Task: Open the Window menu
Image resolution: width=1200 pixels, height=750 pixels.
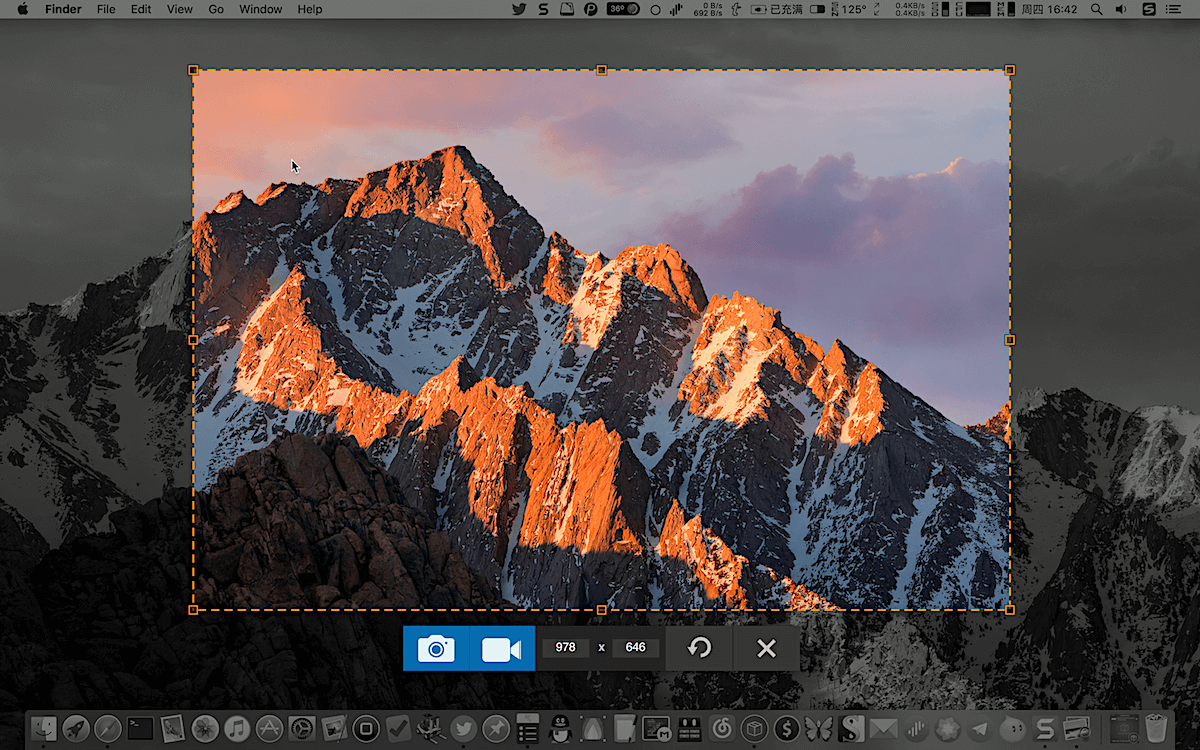Action: [x=260, y=9]
